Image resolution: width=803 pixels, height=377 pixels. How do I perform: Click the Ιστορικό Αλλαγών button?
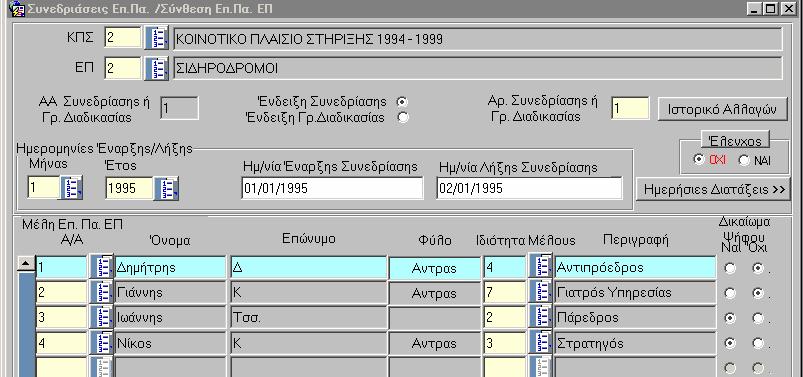[722, 109]
